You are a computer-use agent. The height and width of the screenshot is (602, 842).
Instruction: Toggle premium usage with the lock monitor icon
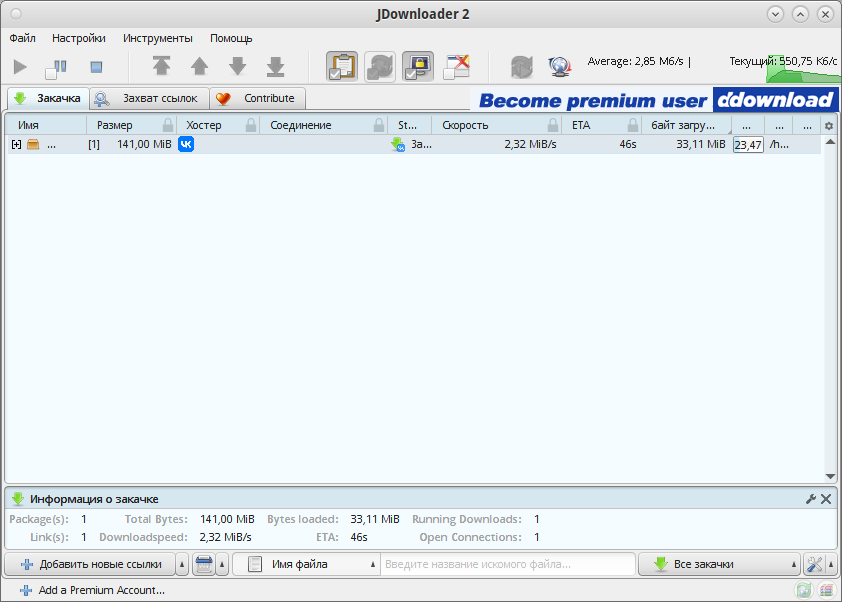[418, 67]
